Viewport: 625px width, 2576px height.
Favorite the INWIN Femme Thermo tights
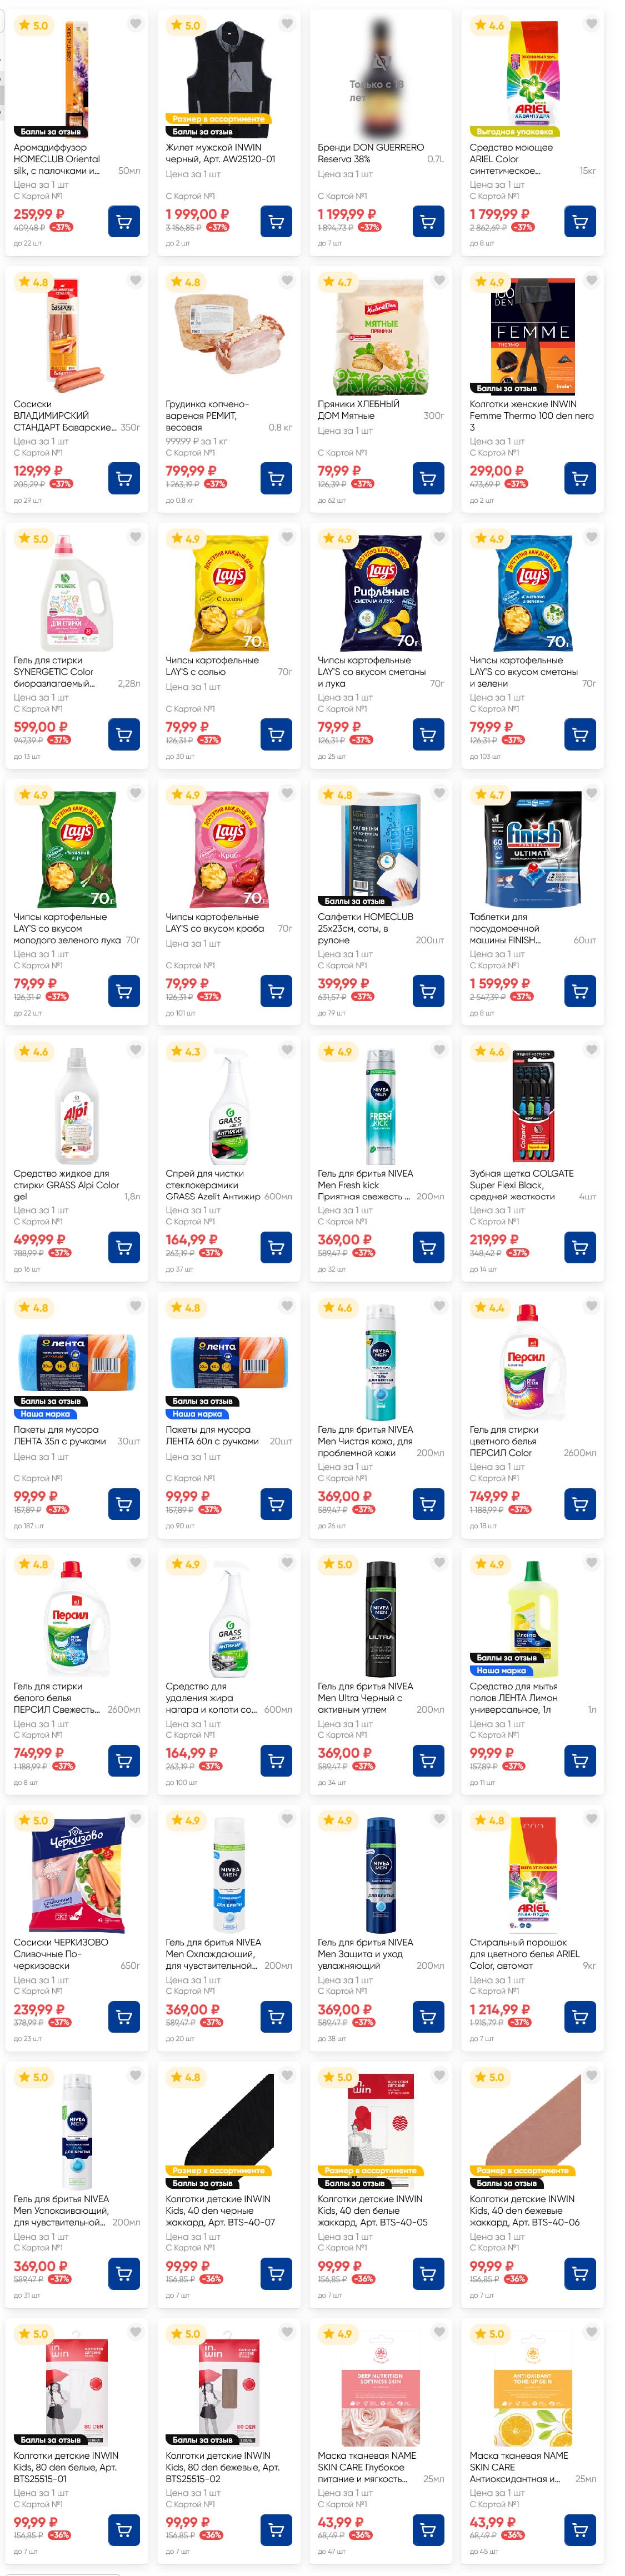click(591, 281)
